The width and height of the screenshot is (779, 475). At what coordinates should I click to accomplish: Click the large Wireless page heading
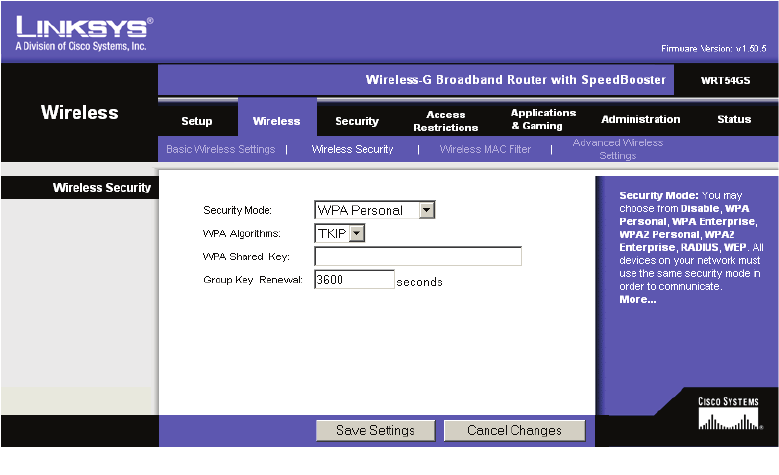tap(79, 112)
